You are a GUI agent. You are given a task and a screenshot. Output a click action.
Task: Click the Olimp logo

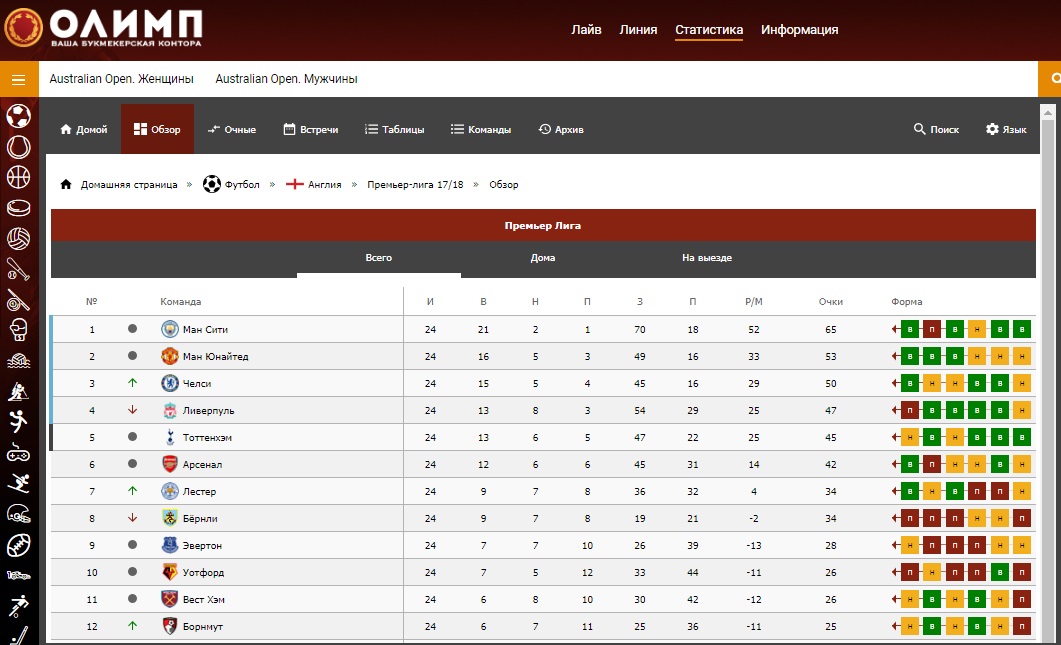tap(103, 28)
